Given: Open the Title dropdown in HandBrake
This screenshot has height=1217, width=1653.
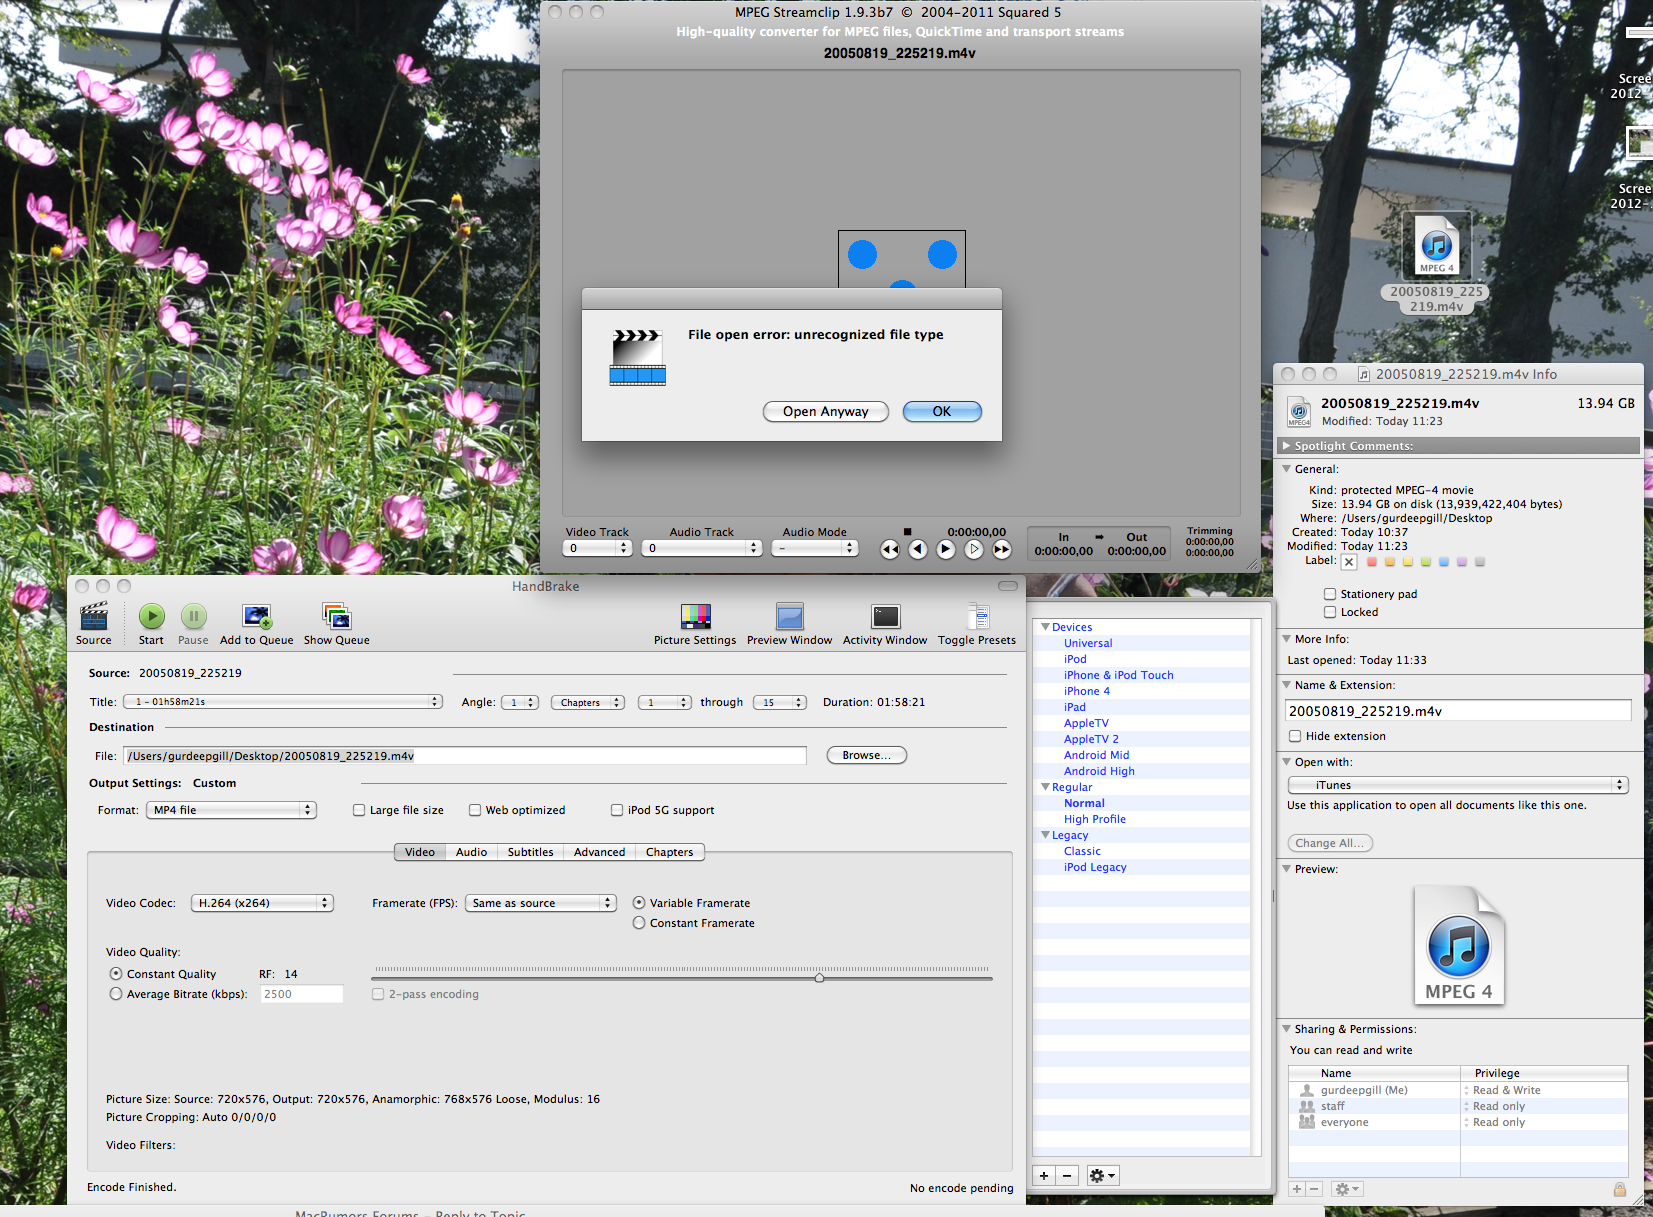Looking at the screenshot, I should click(283, 702).
